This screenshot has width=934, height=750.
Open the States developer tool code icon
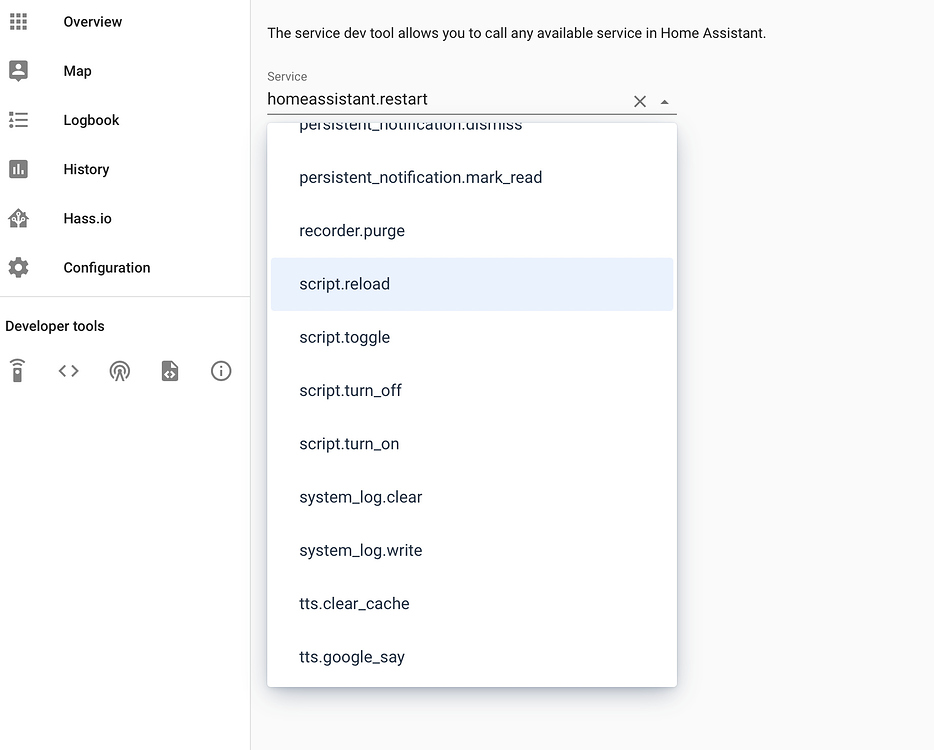[68, 371]
